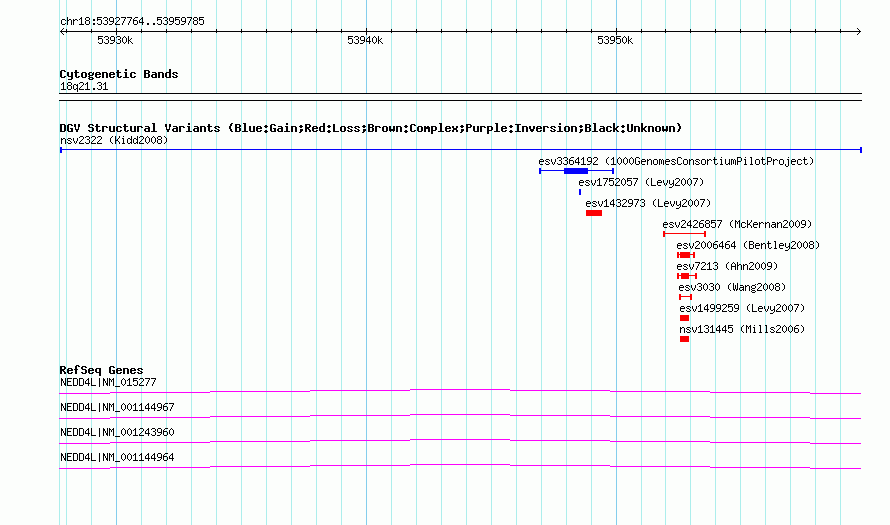This screenshot has height=525, width=890.
Task: Click the esv2426857 red loss bar
Action: click(685, 234)
